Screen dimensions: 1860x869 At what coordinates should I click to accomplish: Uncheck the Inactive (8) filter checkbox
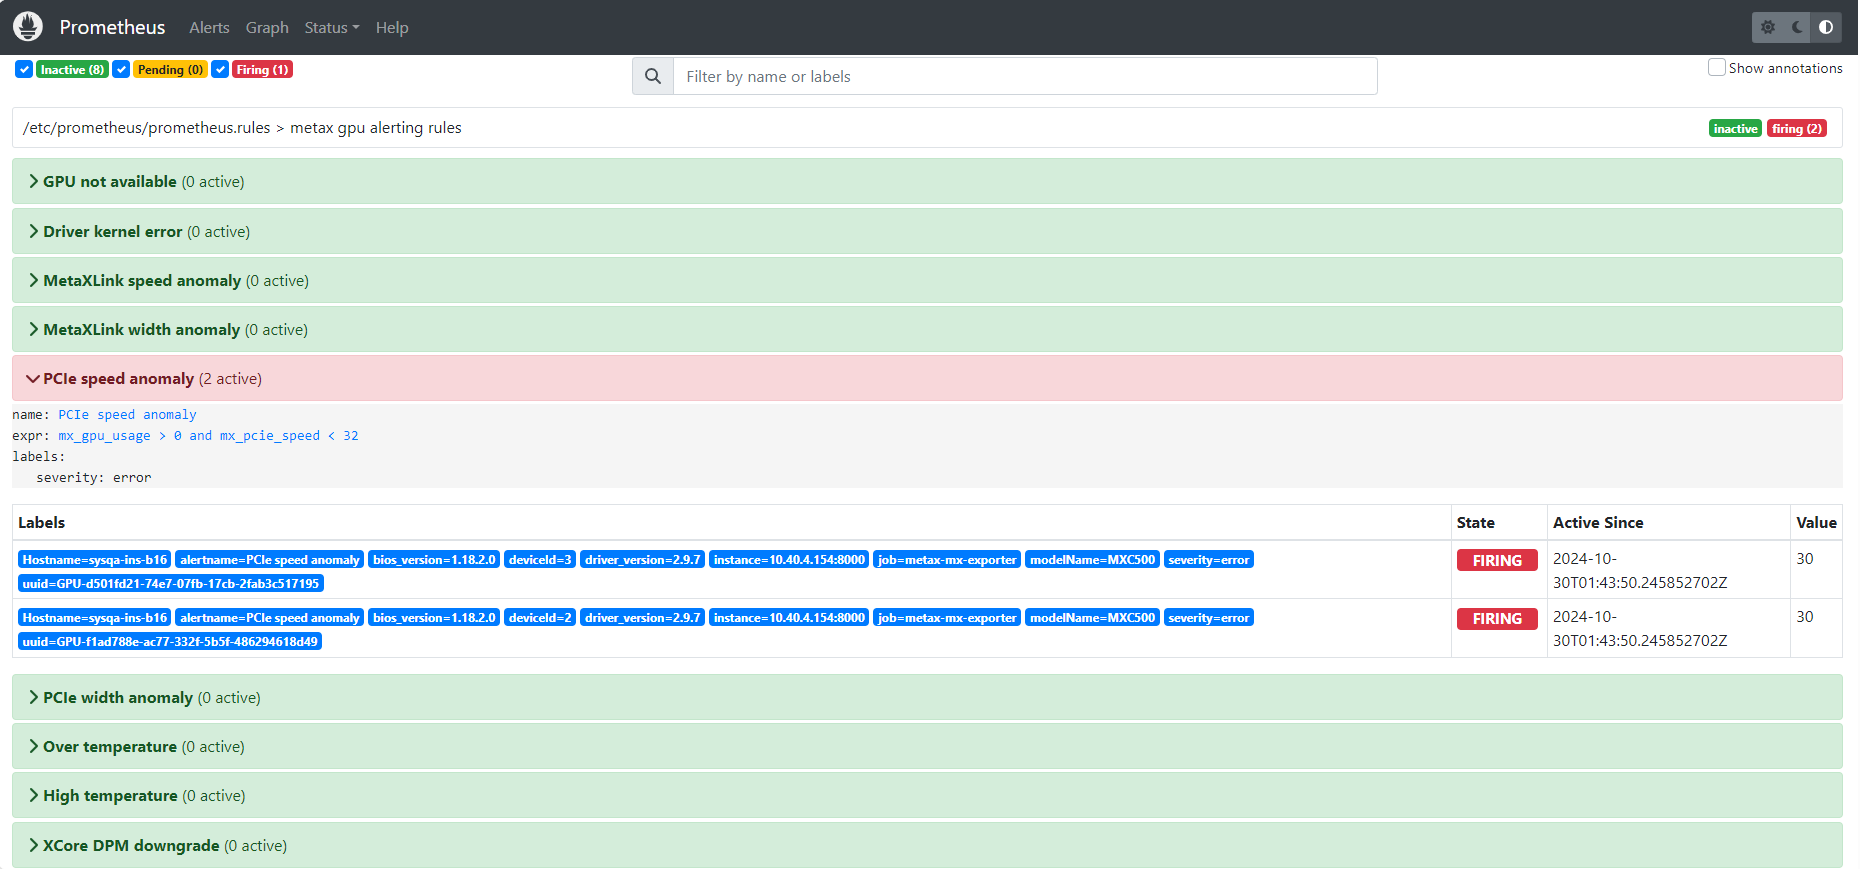[x=24, y=69]
